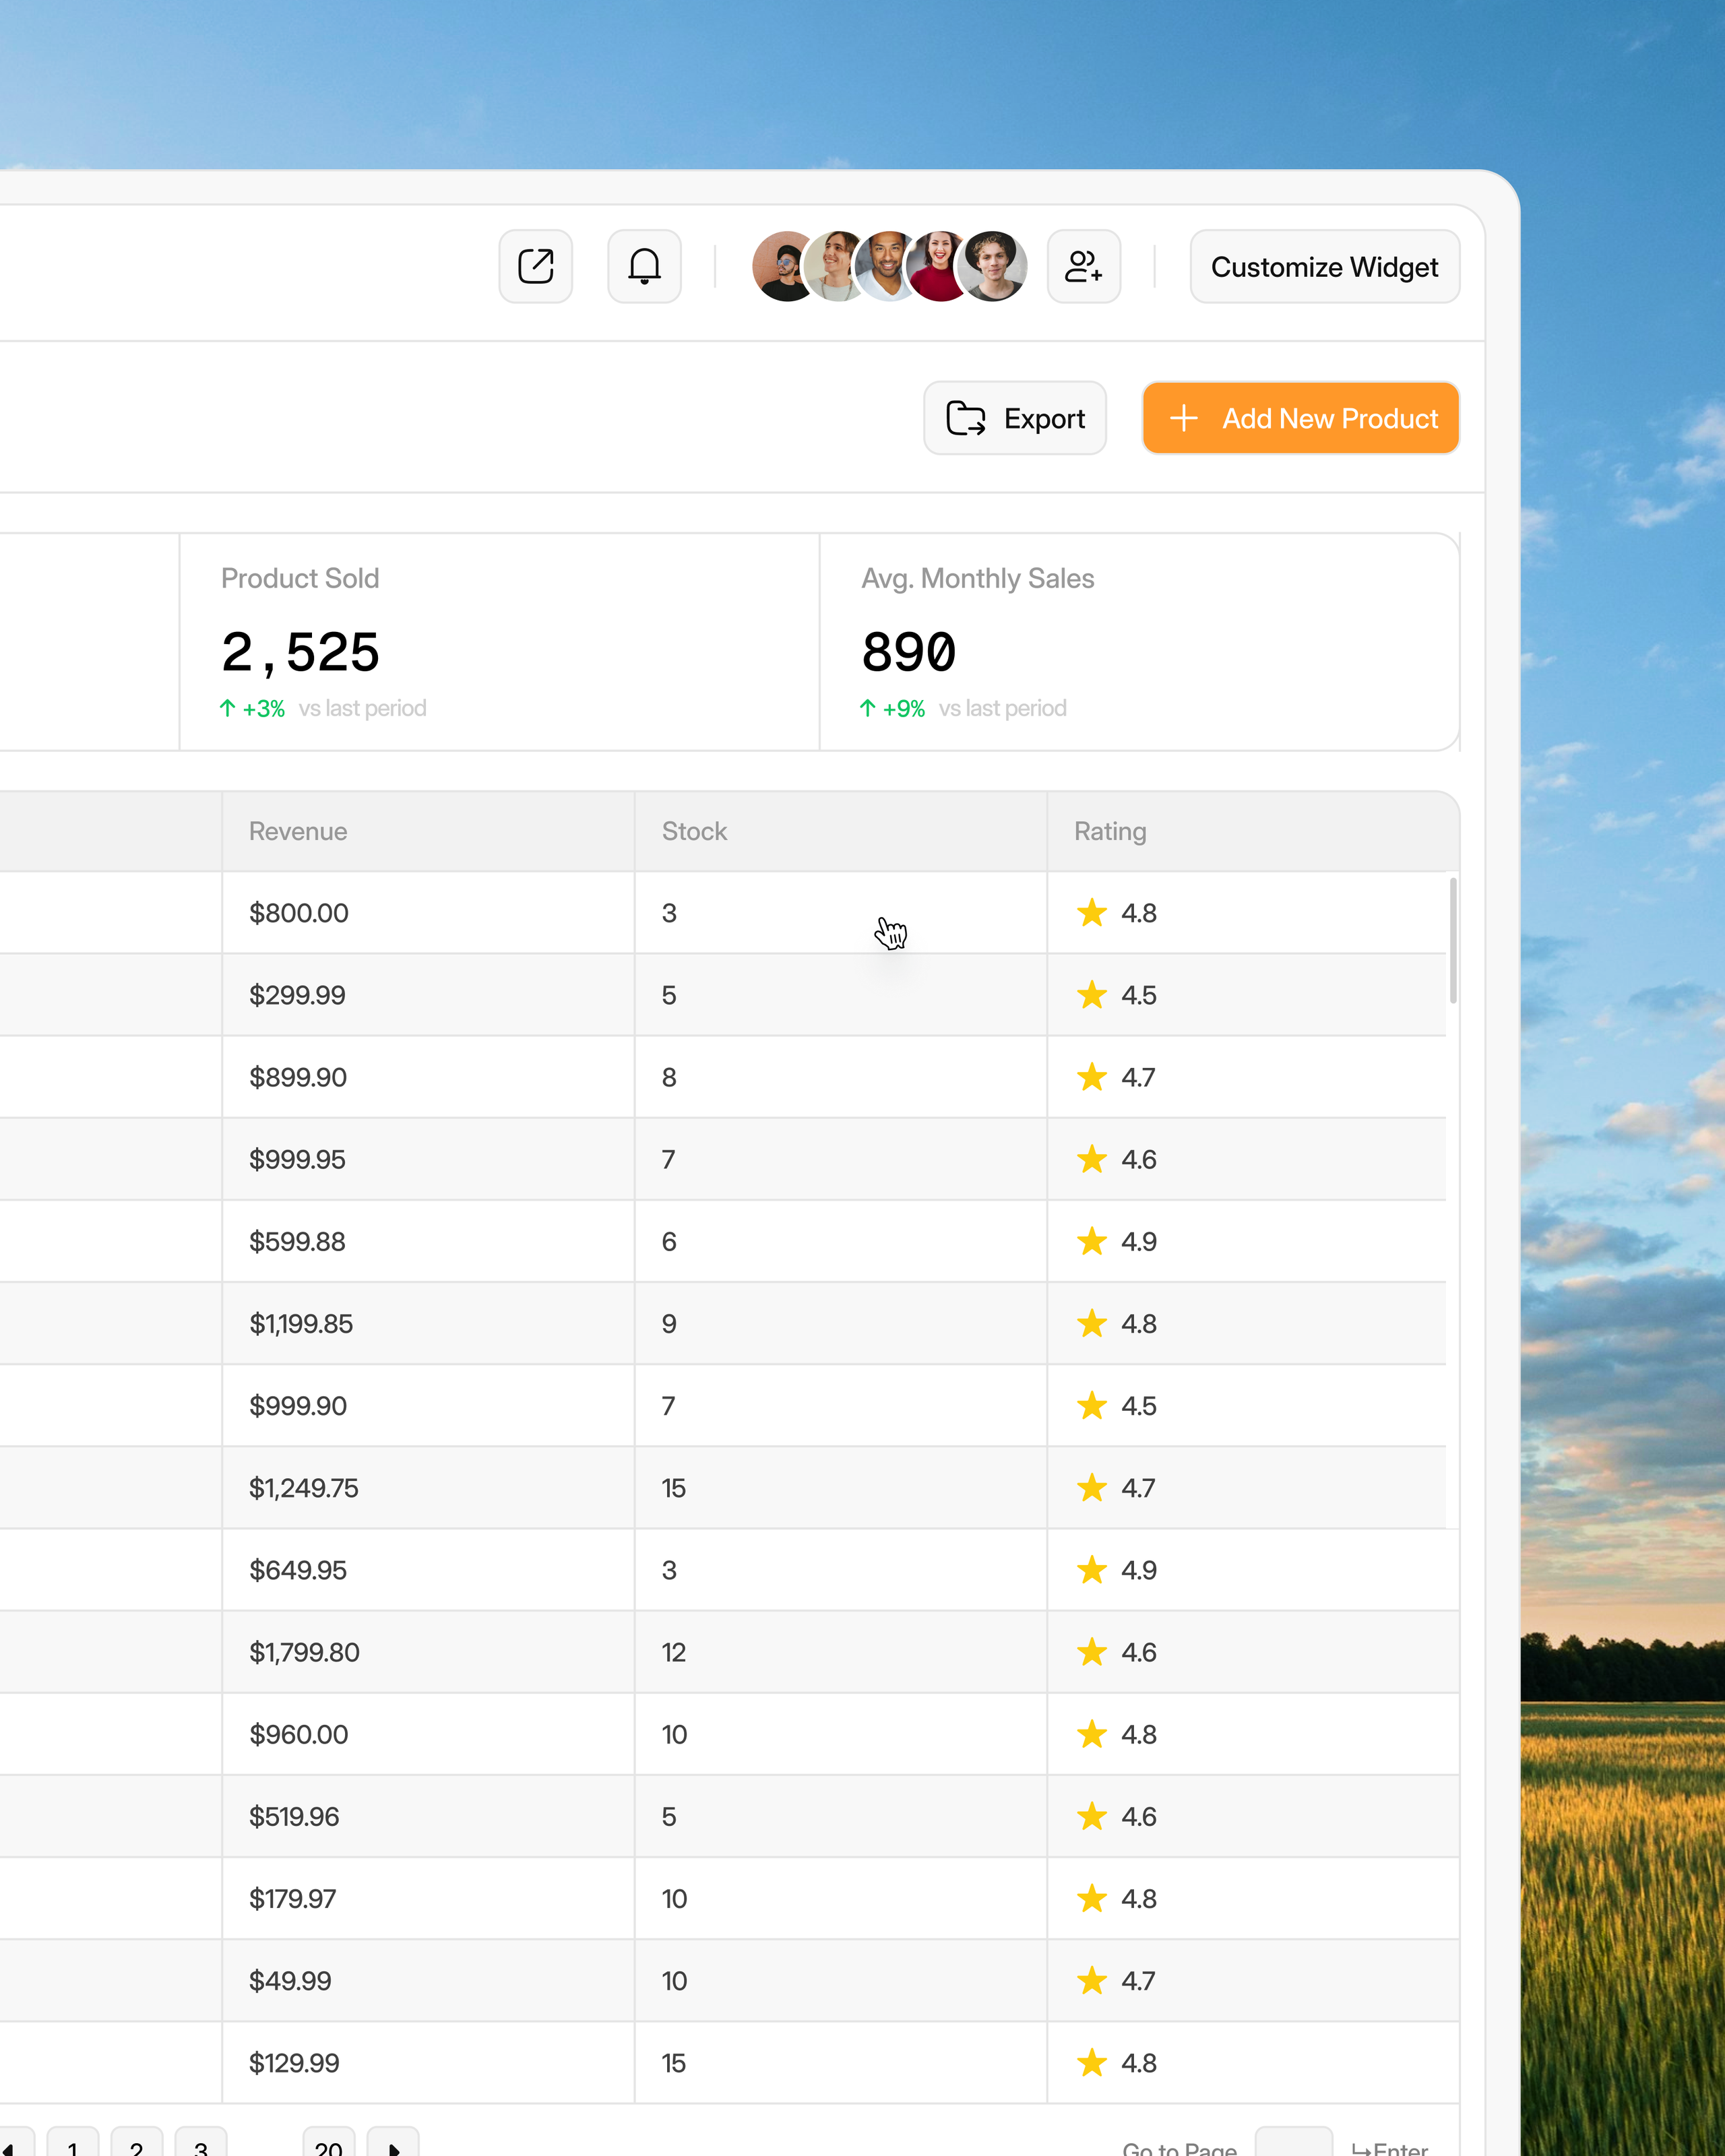The image size is (1725, 2156).
Task: Click the next page arrow
Action: coord(393,2141)
